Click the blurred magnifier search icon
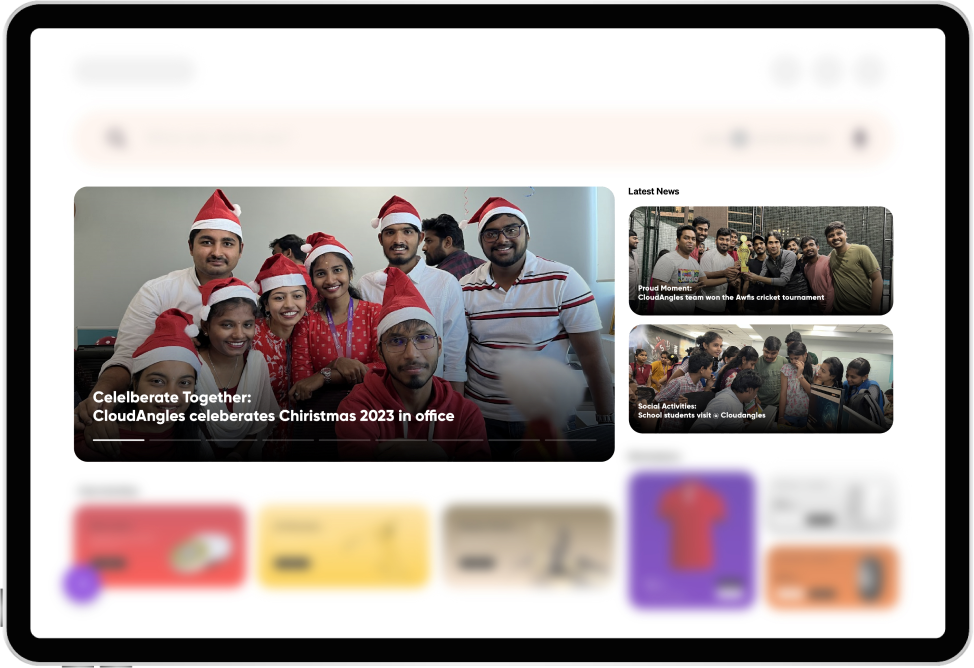The height and width of the screenshot is (668, 974). [116, 137]
